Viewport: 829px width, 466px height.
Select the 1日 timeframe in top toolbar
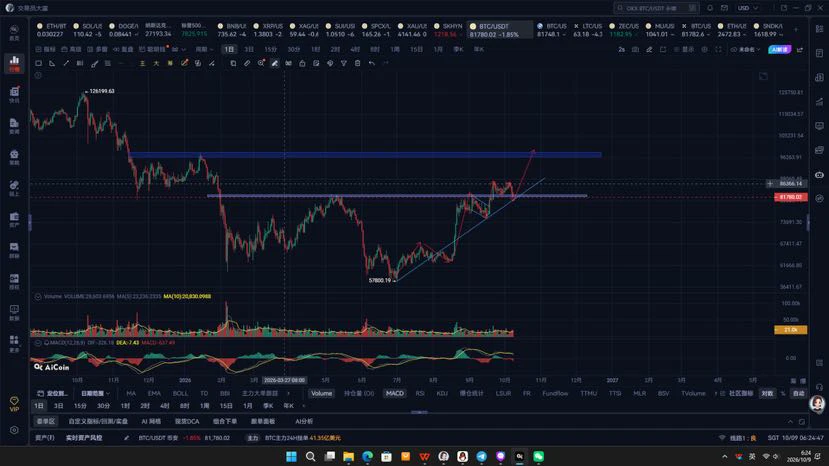(229, 49)
